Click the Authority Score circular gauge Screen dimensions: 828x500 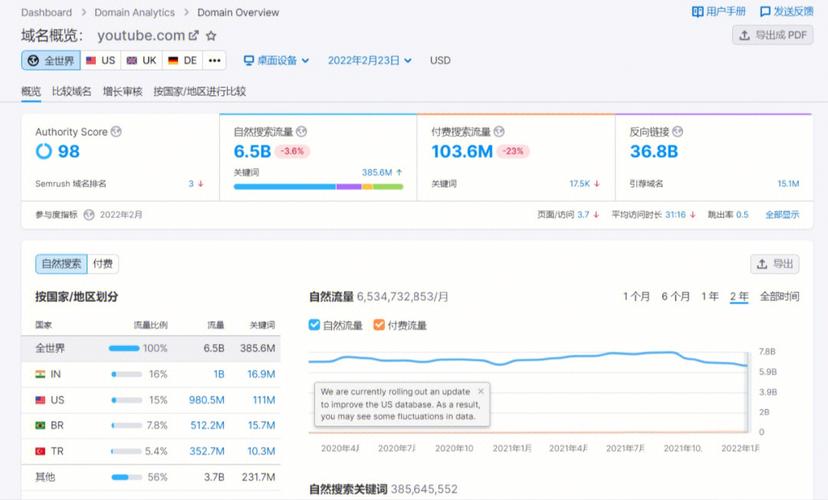point(44,152)
